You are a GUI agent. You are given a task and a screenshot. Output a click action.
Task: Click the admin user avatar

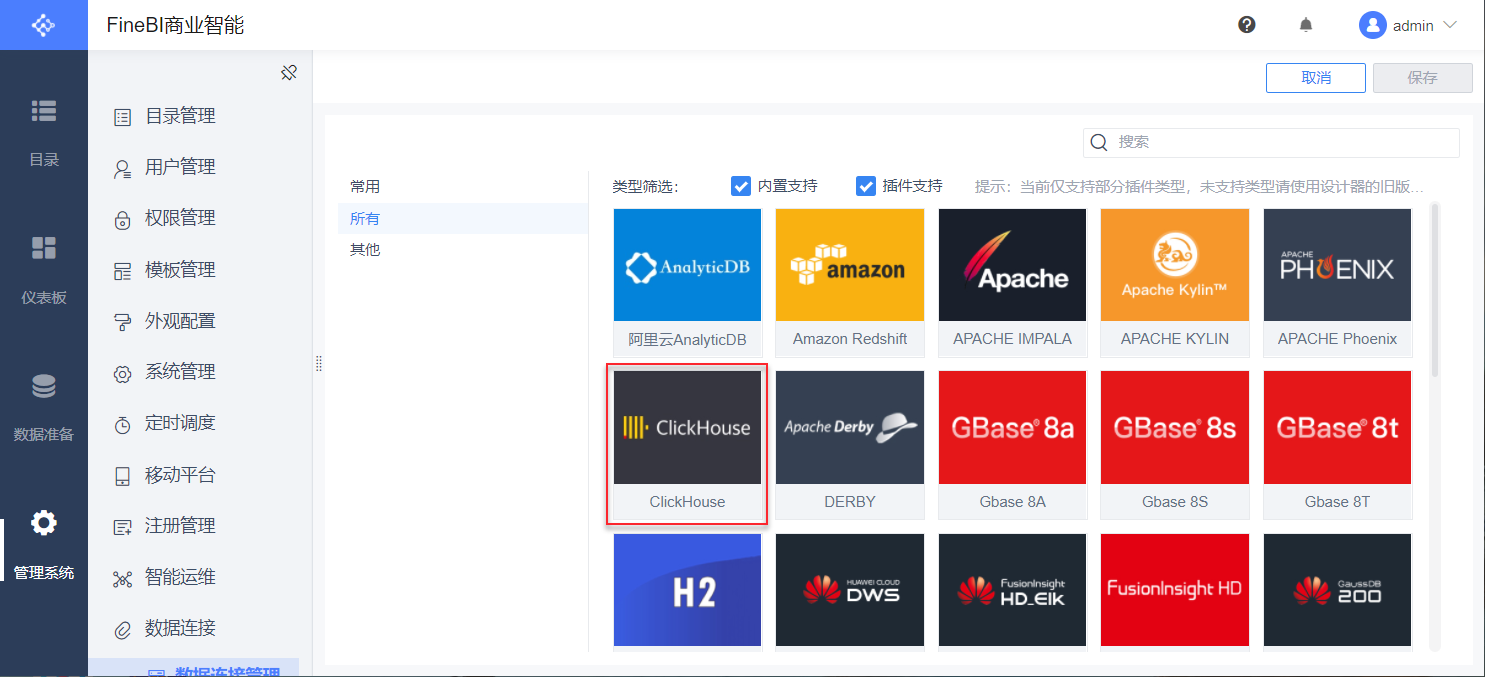pyautogui.click(x=1372, y=25)
